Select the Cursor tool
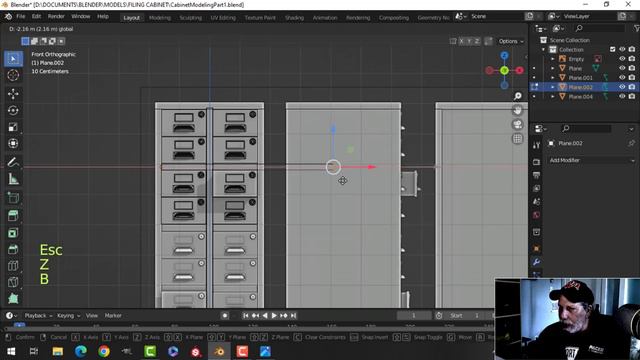The height and width of the screenshot is (360, 640). tap(13, 76)
